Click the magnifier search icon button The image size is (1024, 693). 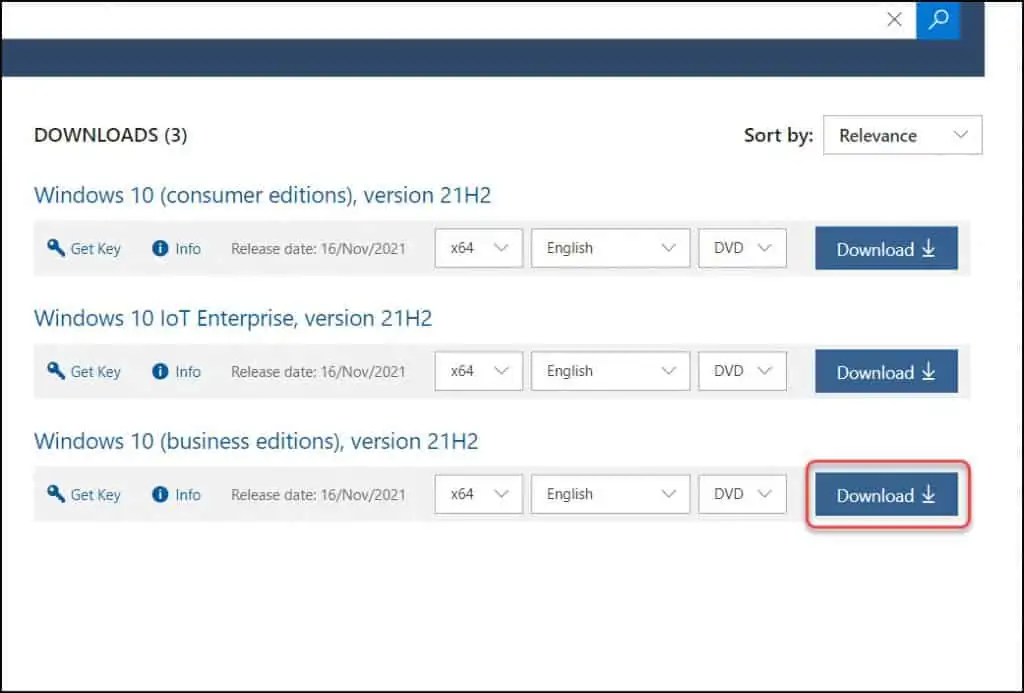pos(938,20)
